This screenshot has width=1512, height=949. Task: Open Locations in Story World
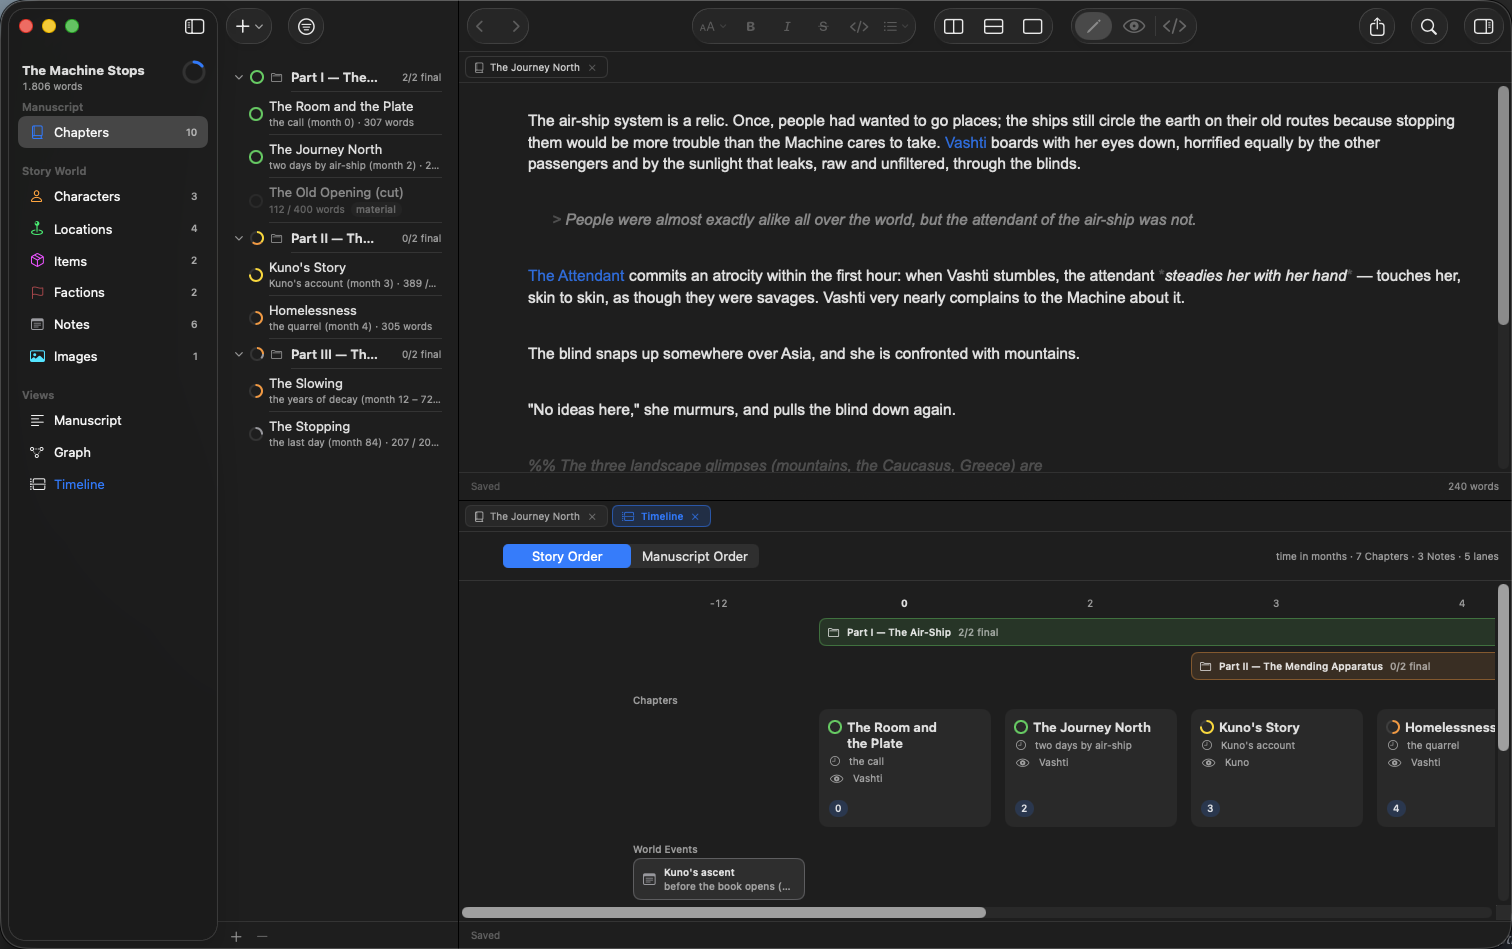(x=113, y=229)
